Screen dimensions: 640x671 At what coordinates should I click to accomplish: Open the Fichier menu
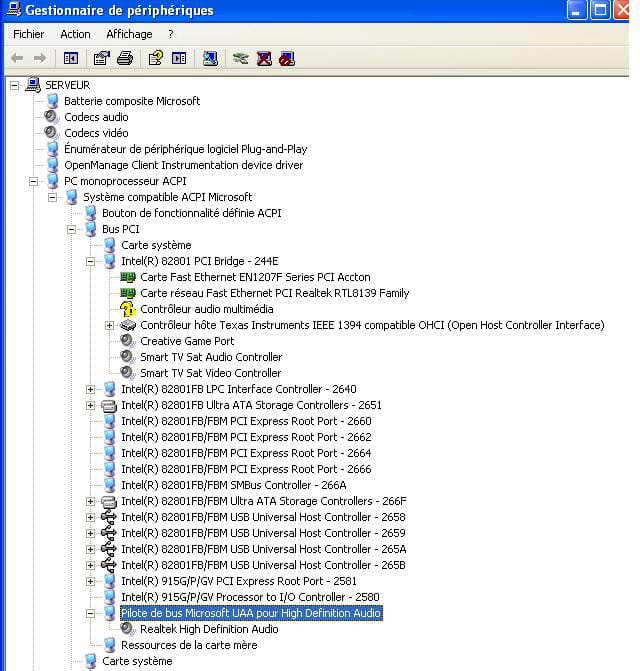[29, 34]
